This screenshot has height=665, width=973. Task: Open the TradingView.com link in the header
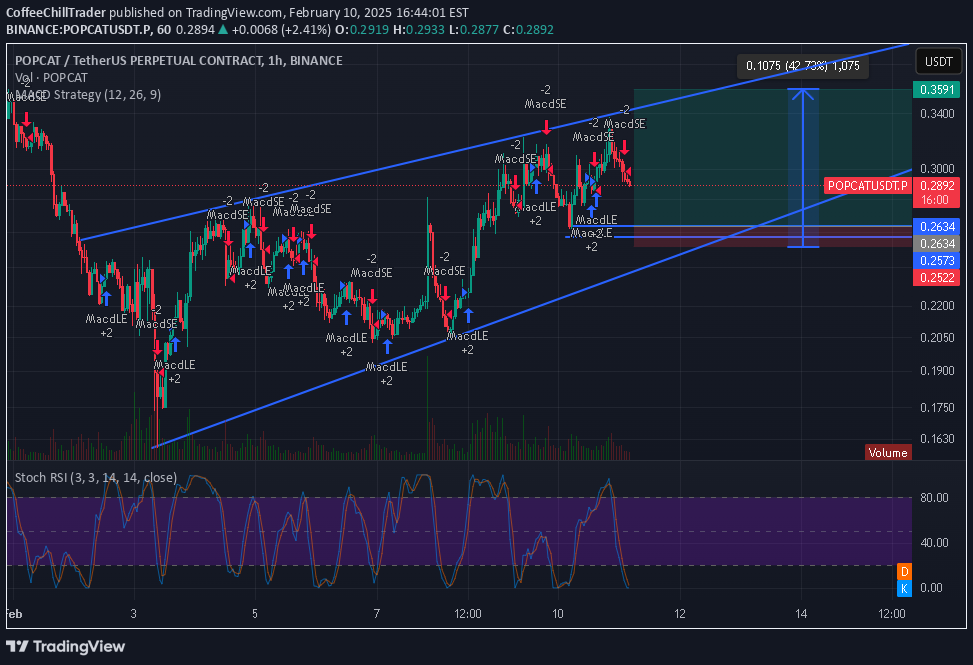tap(235, 12)
